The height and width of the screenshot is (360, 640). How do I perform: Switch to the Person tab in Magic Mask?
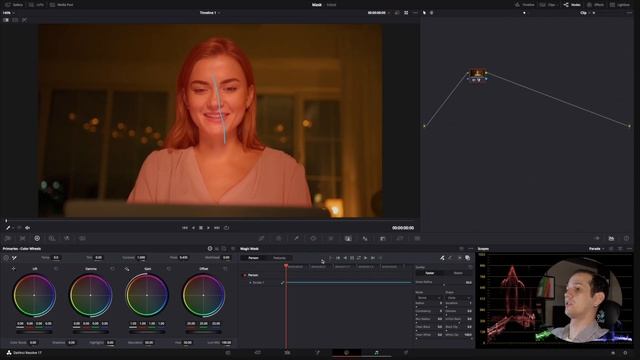click(x=253, y=258)
